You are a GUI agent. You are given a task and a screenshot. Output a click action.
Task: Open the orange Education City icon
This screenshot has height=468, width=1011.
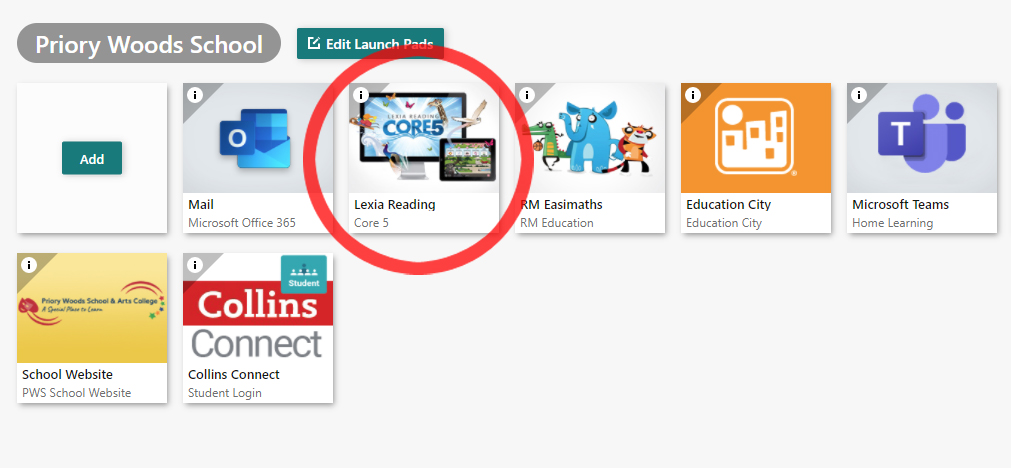pyautogui.click(x=756, y=138)
